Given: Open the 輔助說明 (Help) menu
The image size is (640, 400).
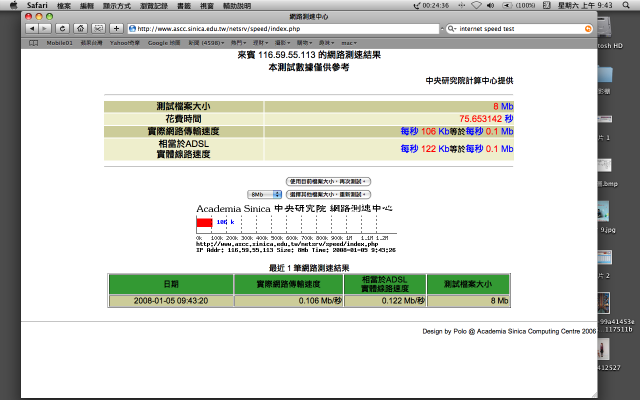Looking at the screenshot, I should pos(237,6).
